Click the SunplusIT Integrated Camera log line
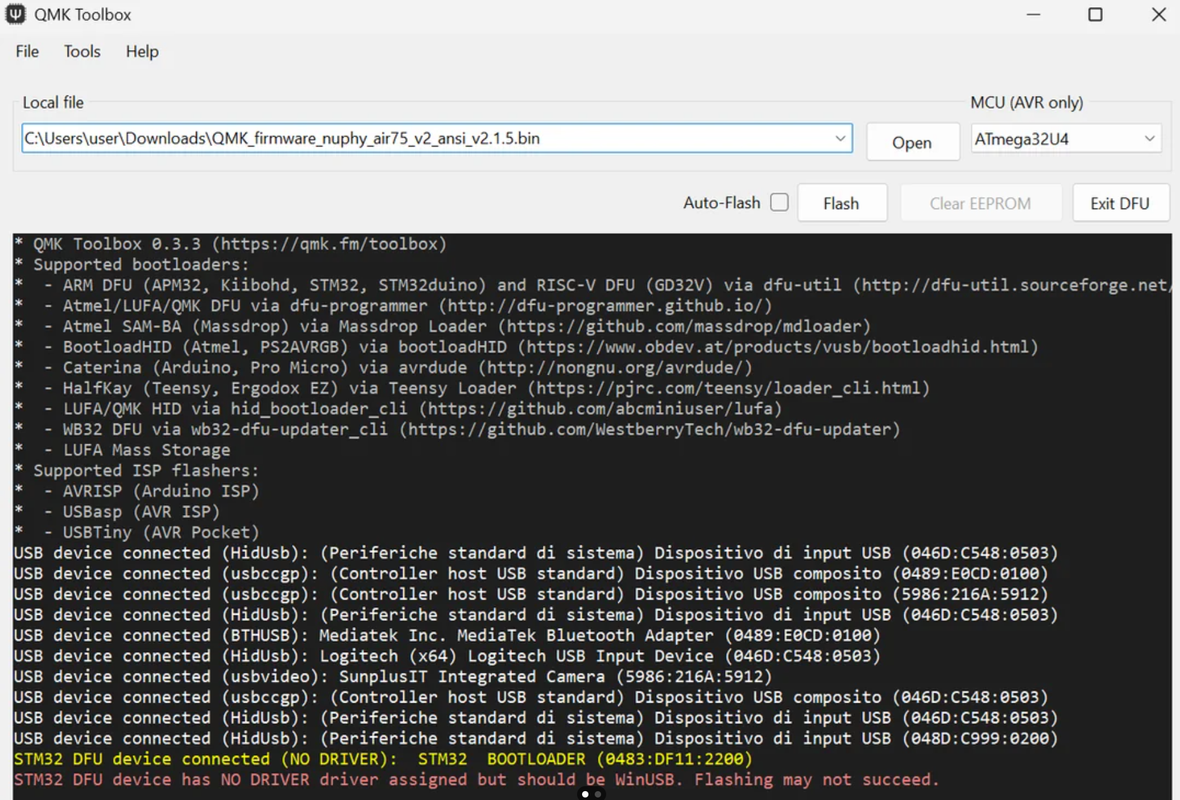 tap(393, 677)
